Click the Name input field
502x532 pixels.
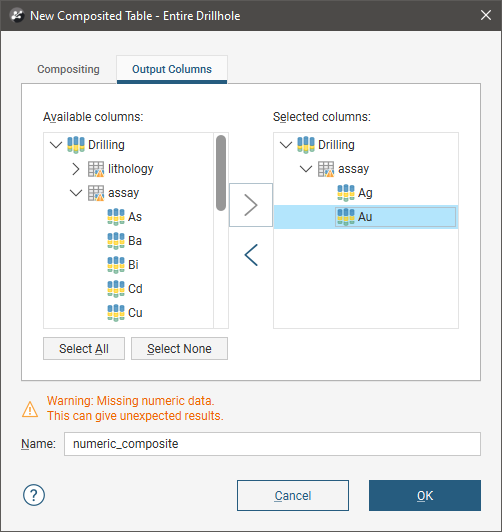pyautogui.click(x=272, y=444)
